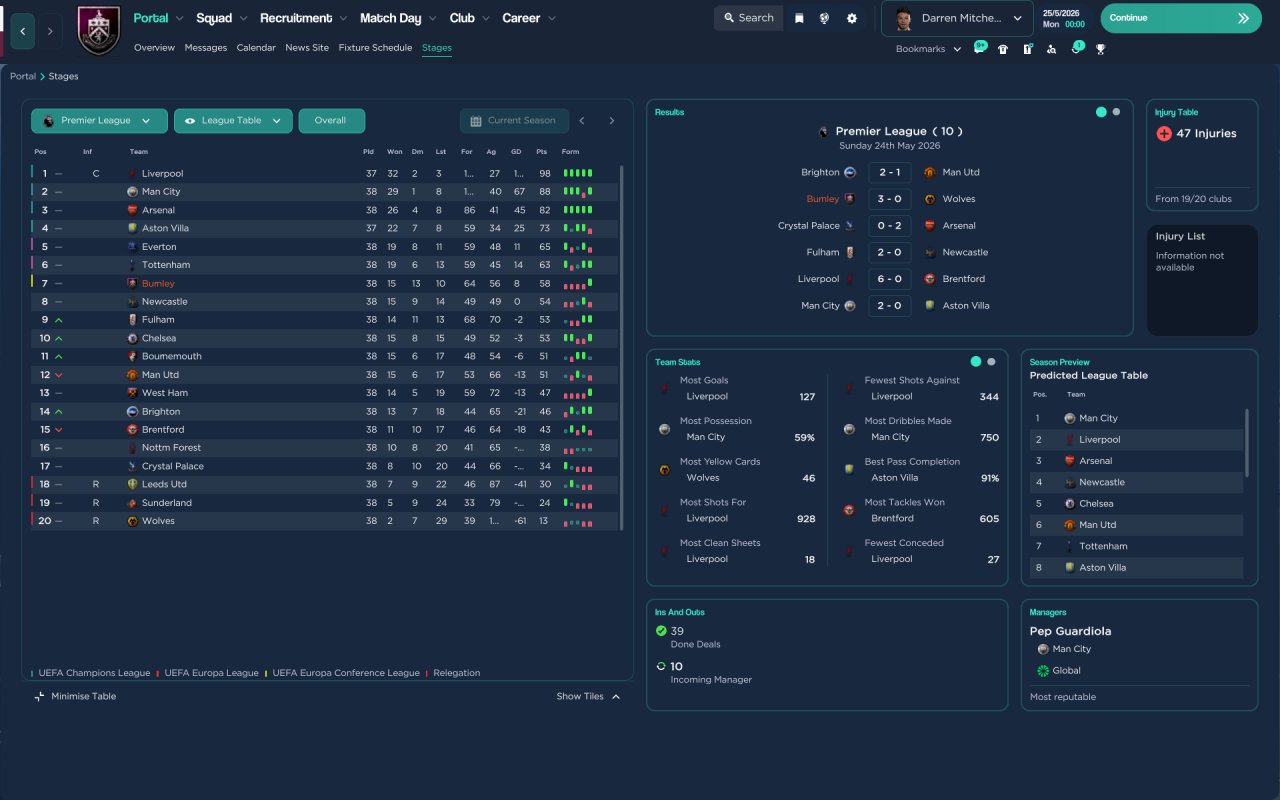Image resolution: width=1280 pixels, height=800 pixels.
Task: Expand the Match Day menu chevron
Action: click(x=432, y=19)
